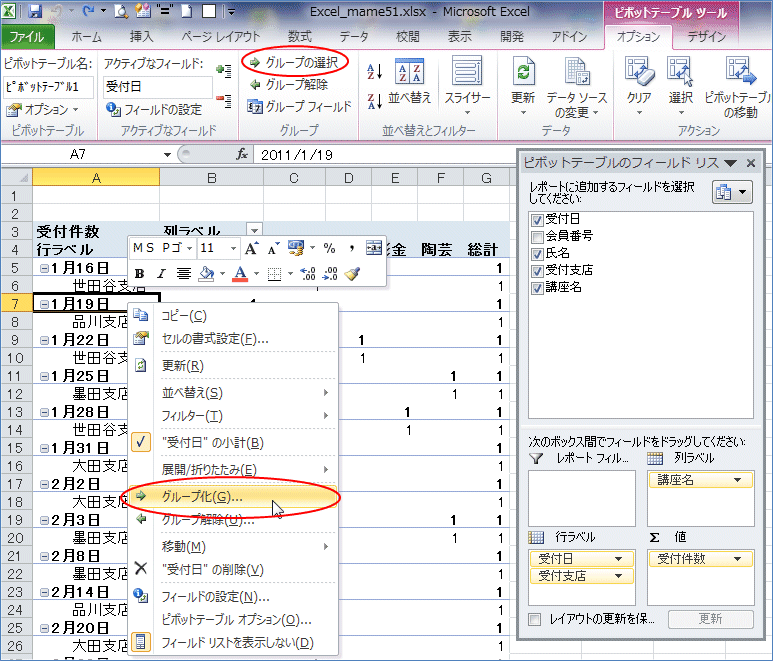Open the 列ラベル filter dropdown
Screen dimensions: 773x661
click(254, 230)
